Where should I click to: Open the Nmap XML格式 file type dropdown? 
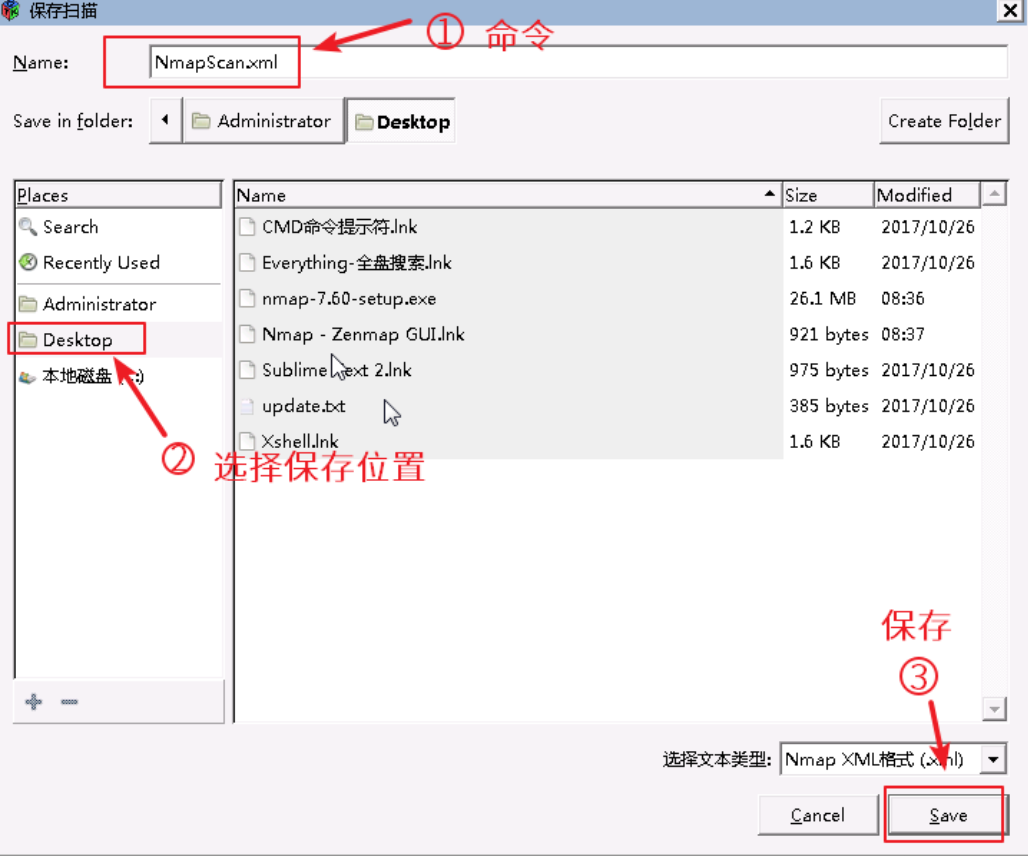[892, 759]
